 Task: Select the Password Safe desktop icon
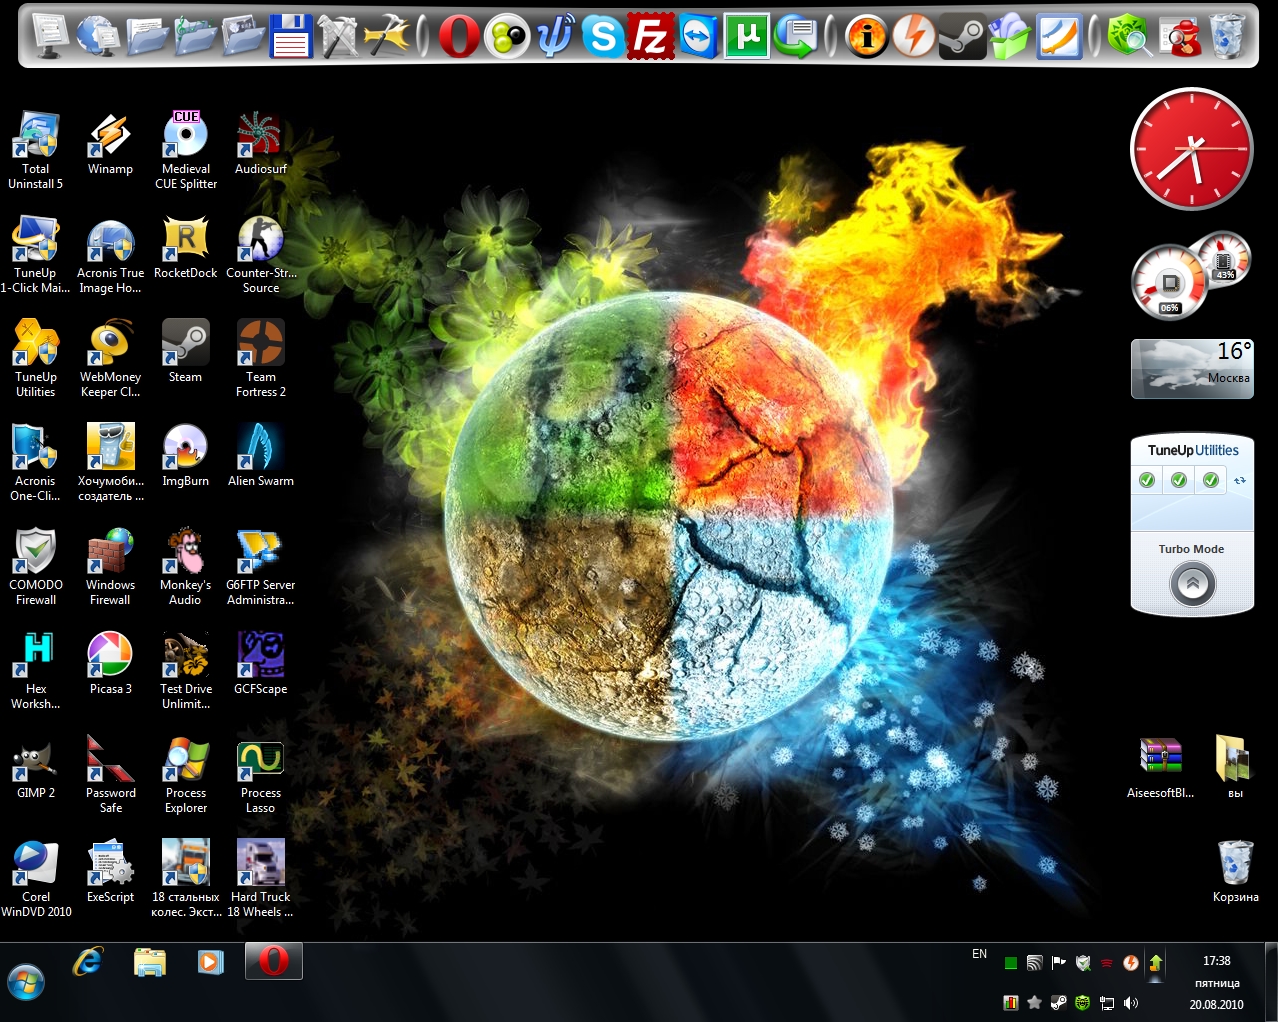click(x=110, y=775)
